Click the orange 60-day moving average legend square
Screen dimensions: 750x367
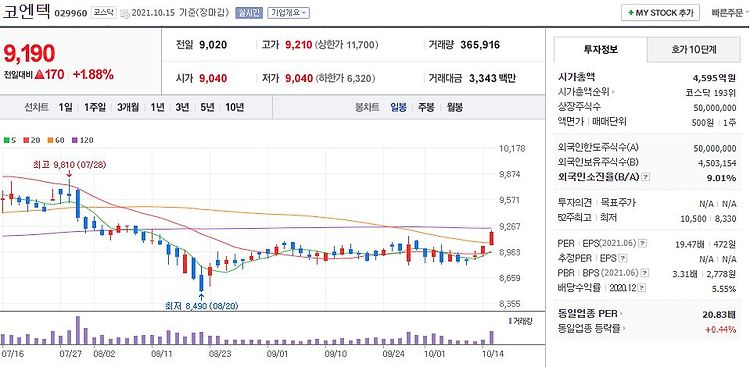50,140
